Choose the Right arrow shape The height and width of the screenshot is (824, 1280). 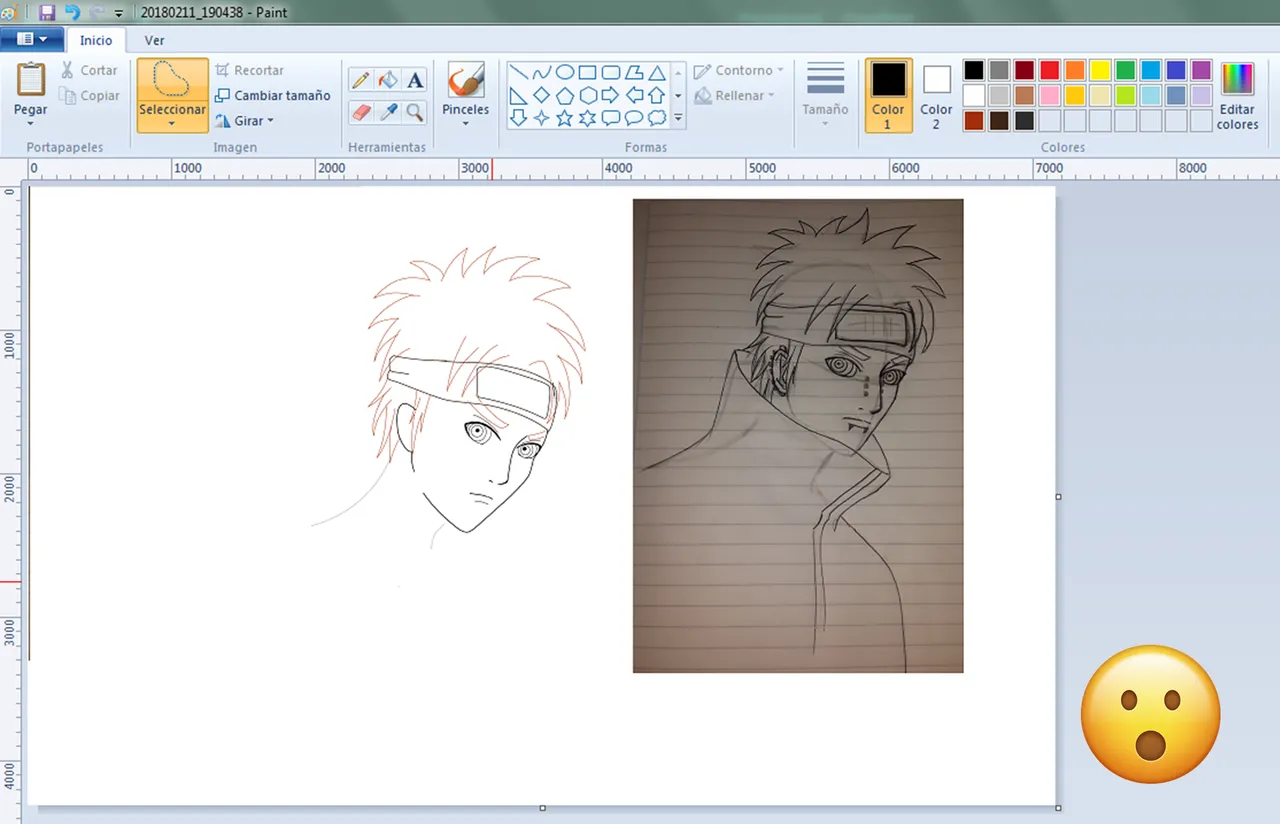click(610, 95)
